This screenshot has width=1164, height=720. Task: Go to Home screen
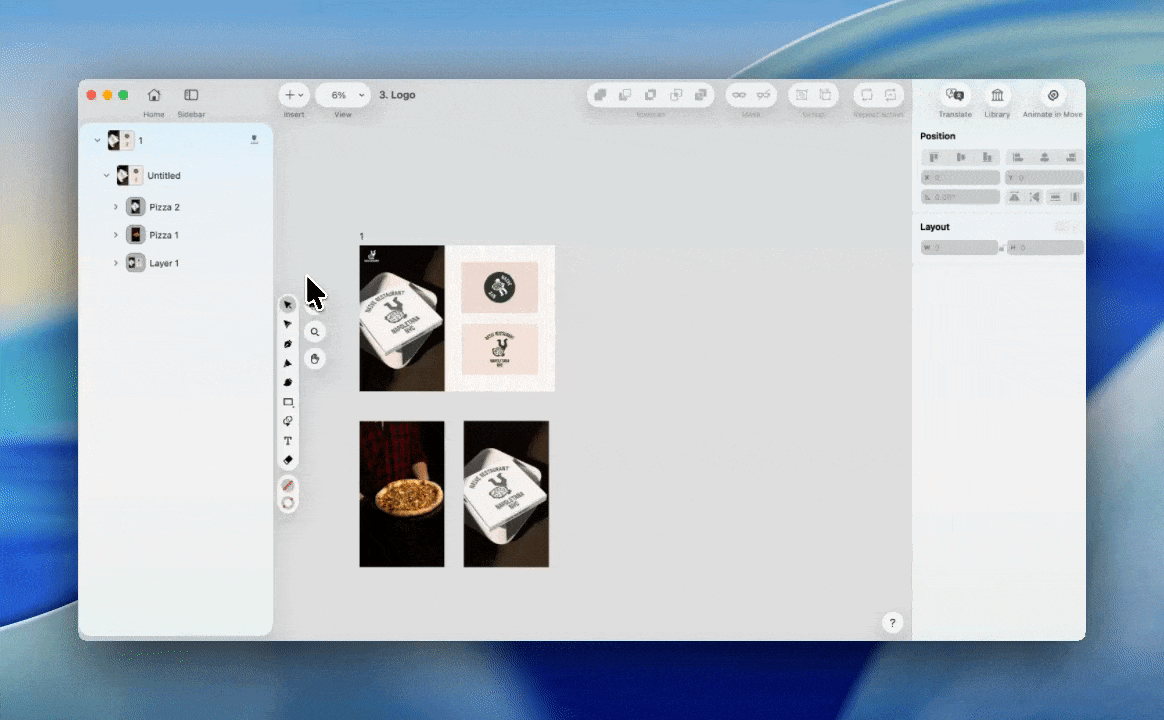click(x=154, y=96)
